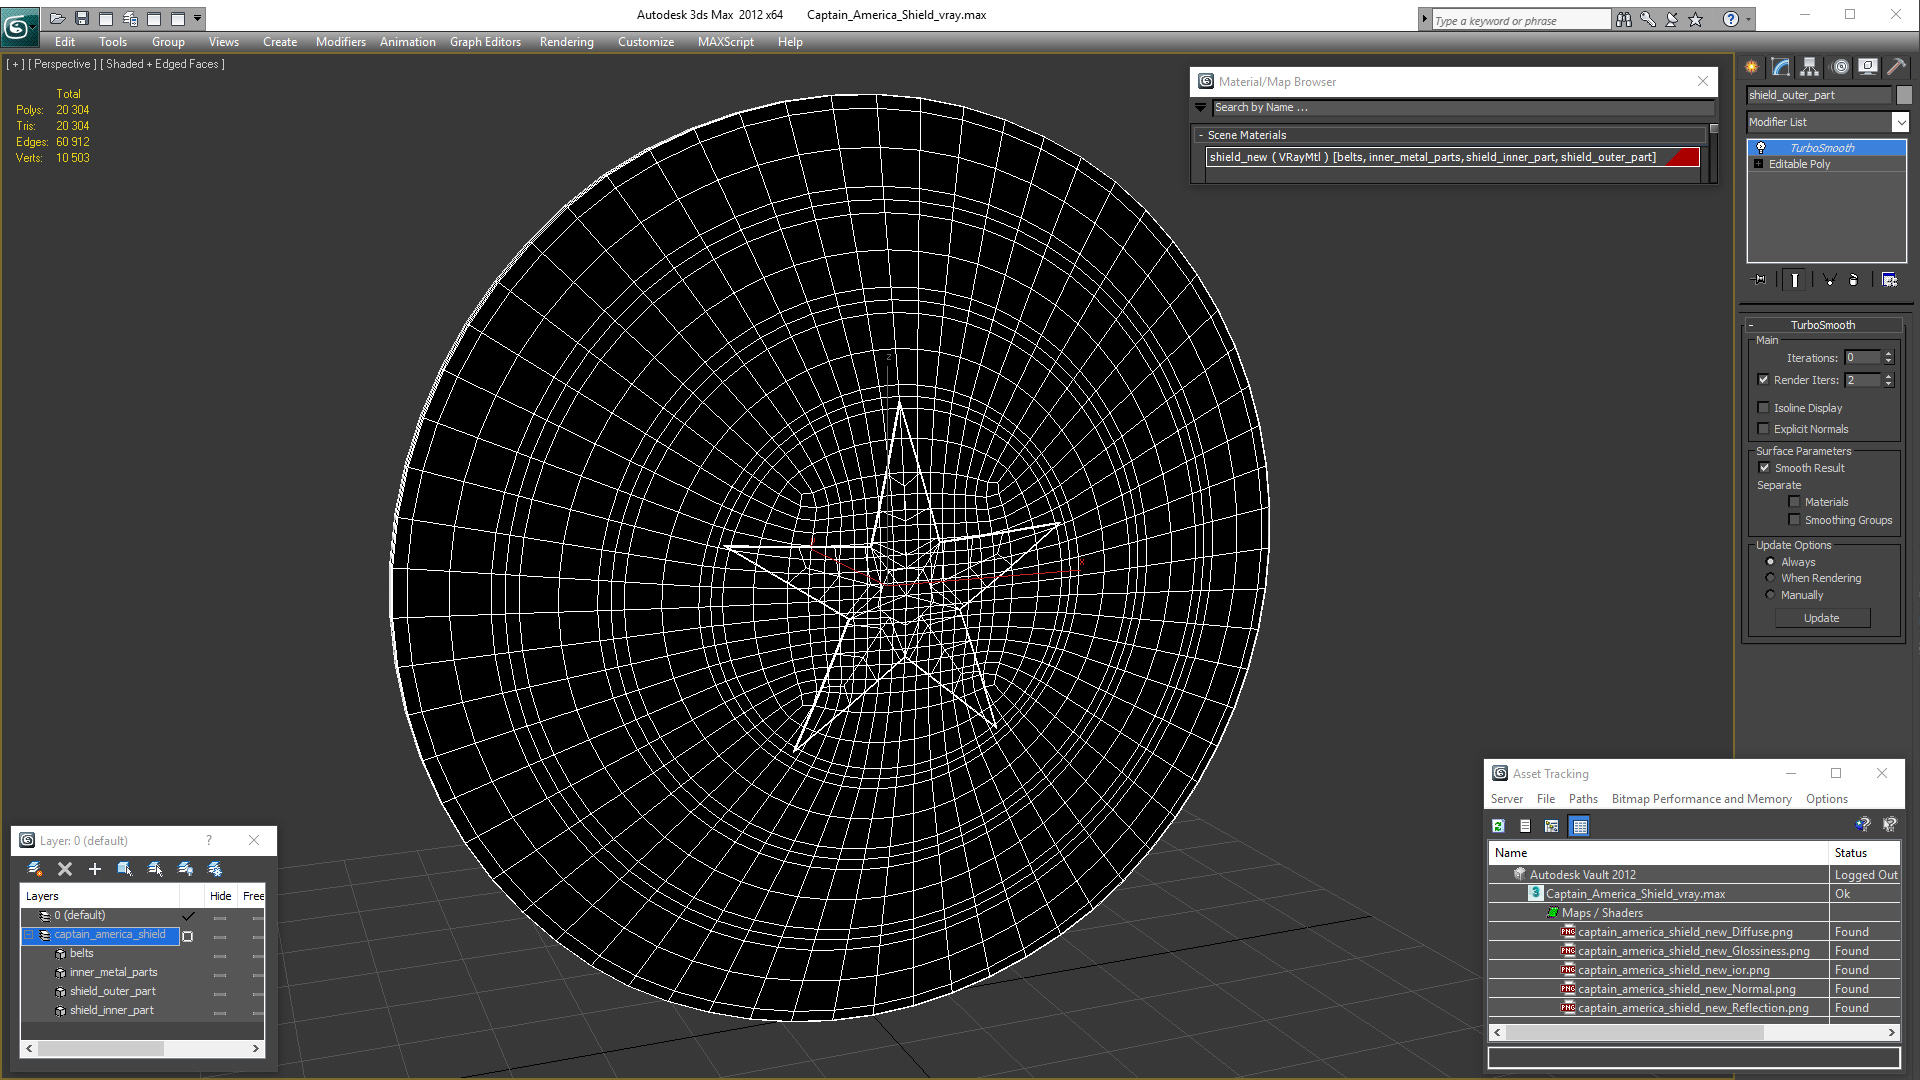
Task: Open Configure Modifier Sets icon
Action: [x=1889, y=280]
